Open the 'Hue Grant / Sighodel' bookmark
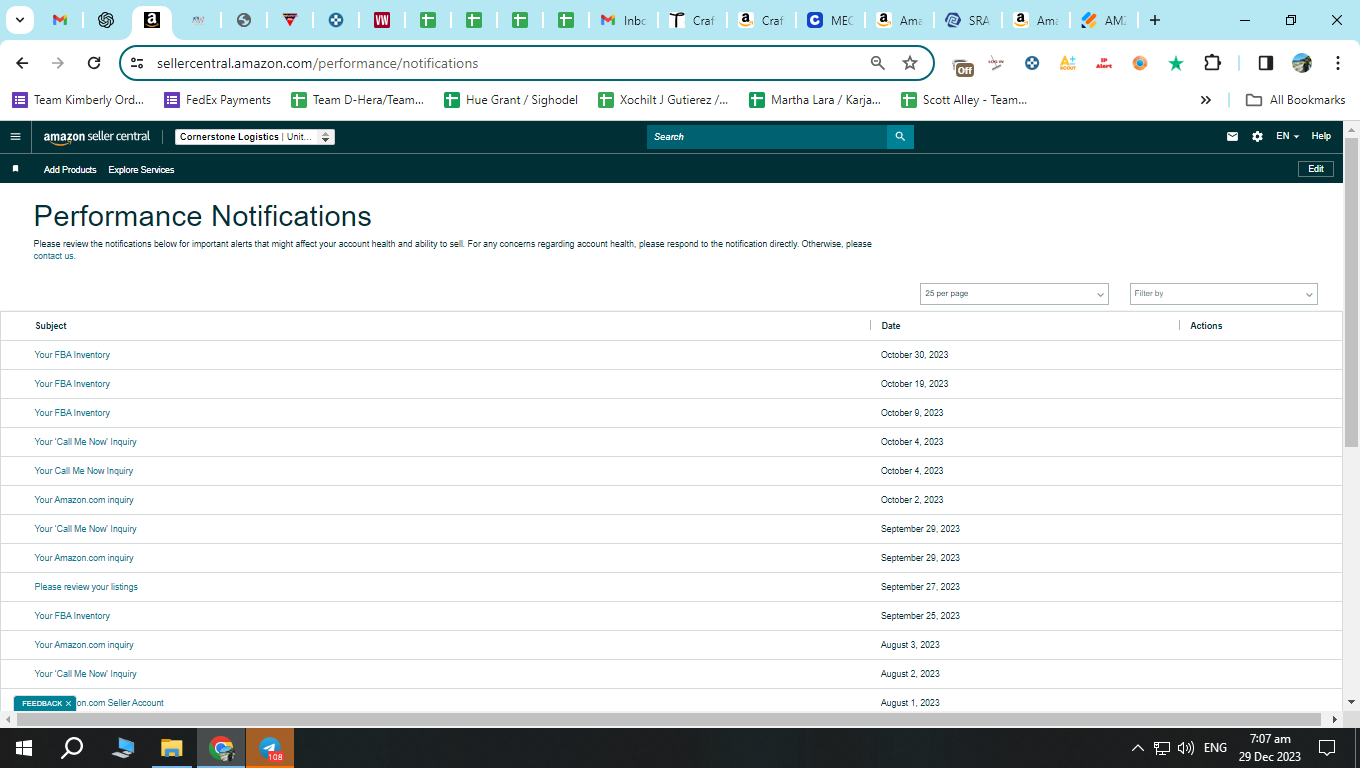This screenshot has height=768, width=1360. coord(511,100)
